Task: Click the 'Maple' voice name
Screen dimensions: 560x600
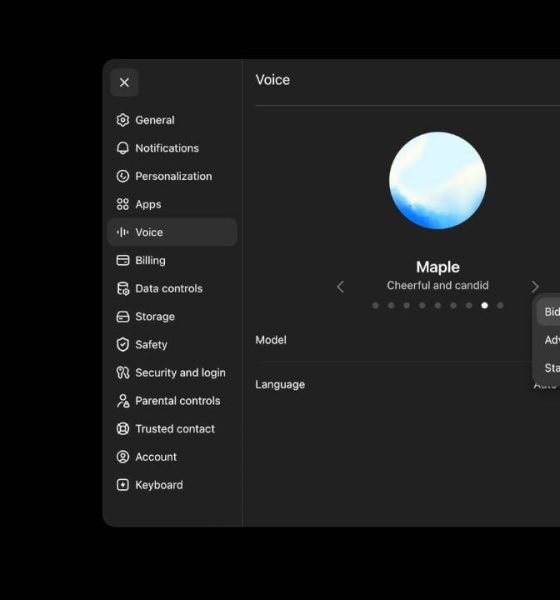Action: point(438,267)
